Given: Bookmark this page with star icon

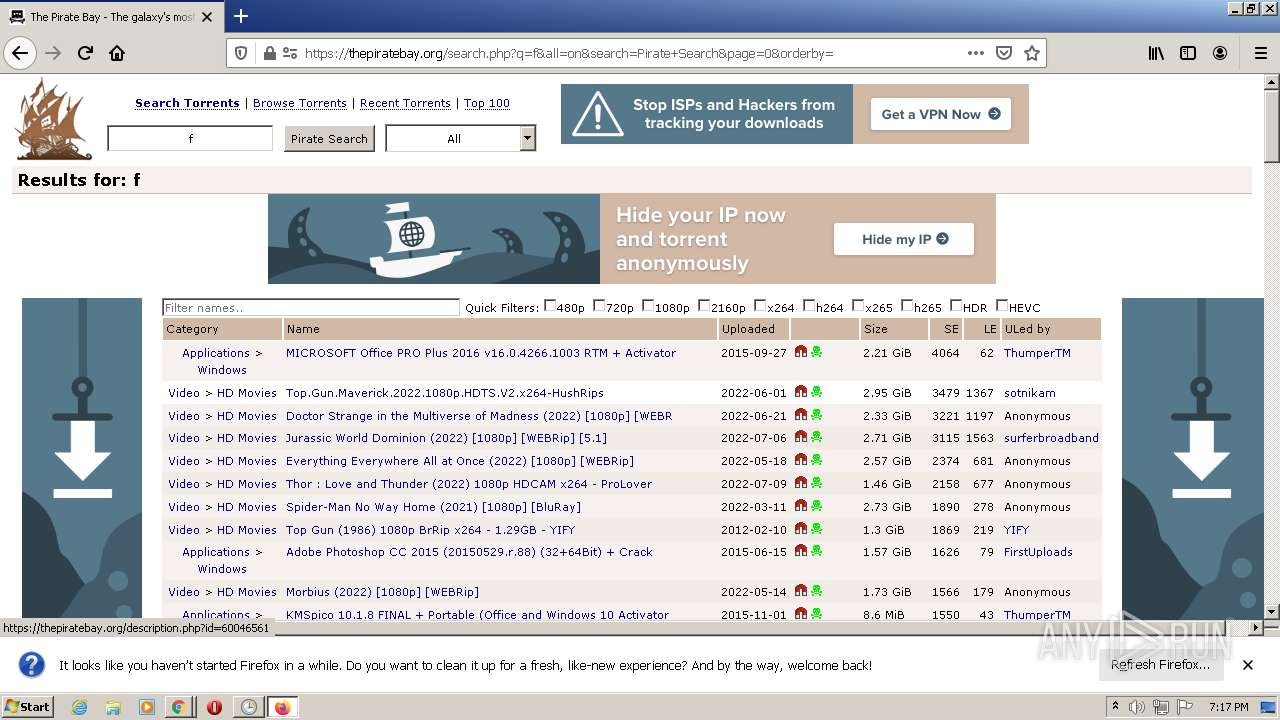Looking at the screenshot, I should click(x=1032, y=53).
